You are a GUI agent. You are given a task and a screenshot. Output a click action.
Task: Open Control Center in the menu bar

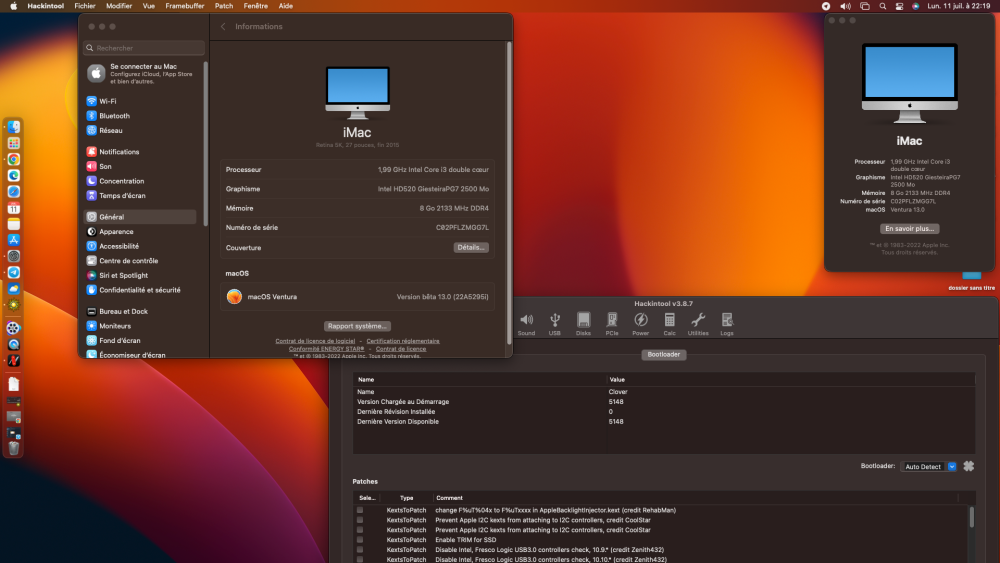(x=899, y=6)
